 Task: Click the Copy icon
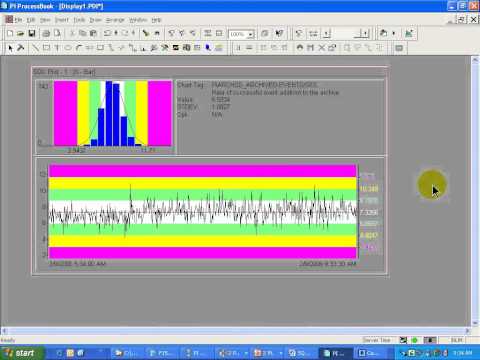83,33
